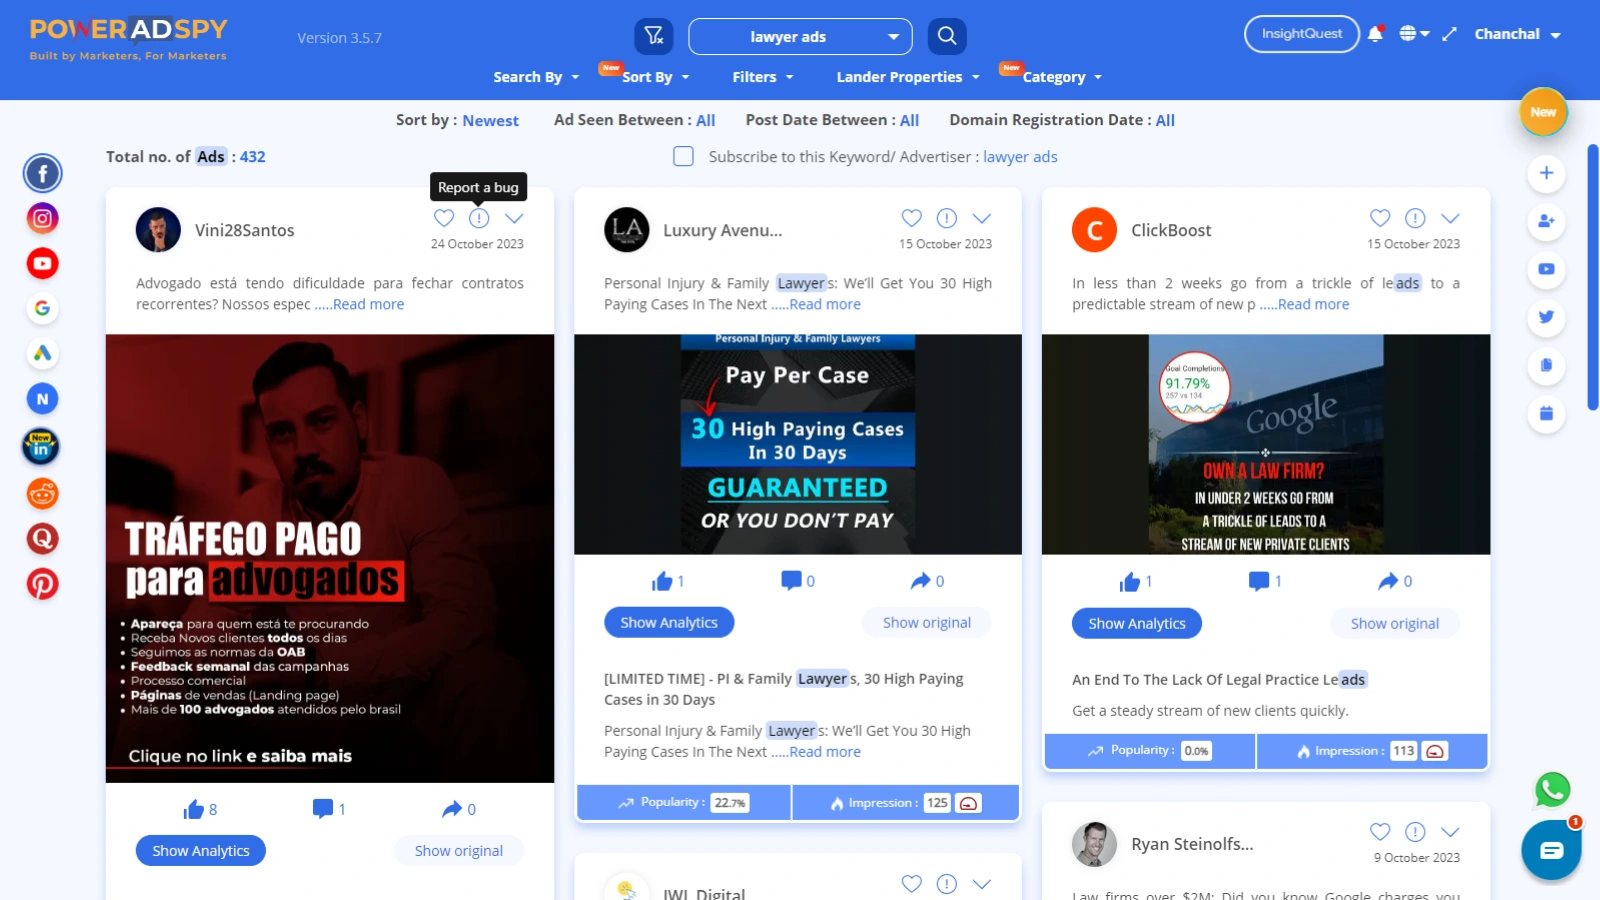Expand chevron on Luxury Avenu ad

point(982,218)
